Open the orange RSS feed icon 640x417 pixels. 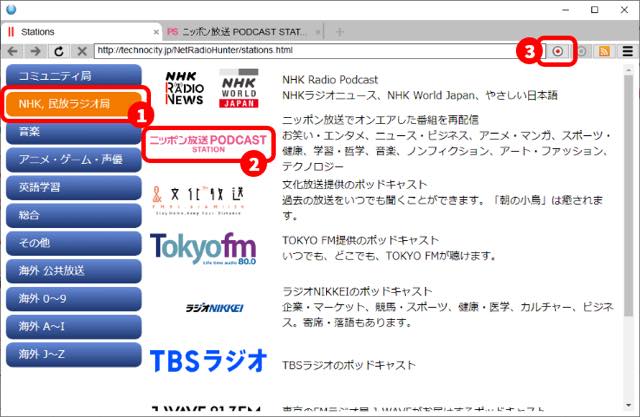pos(604,51)
